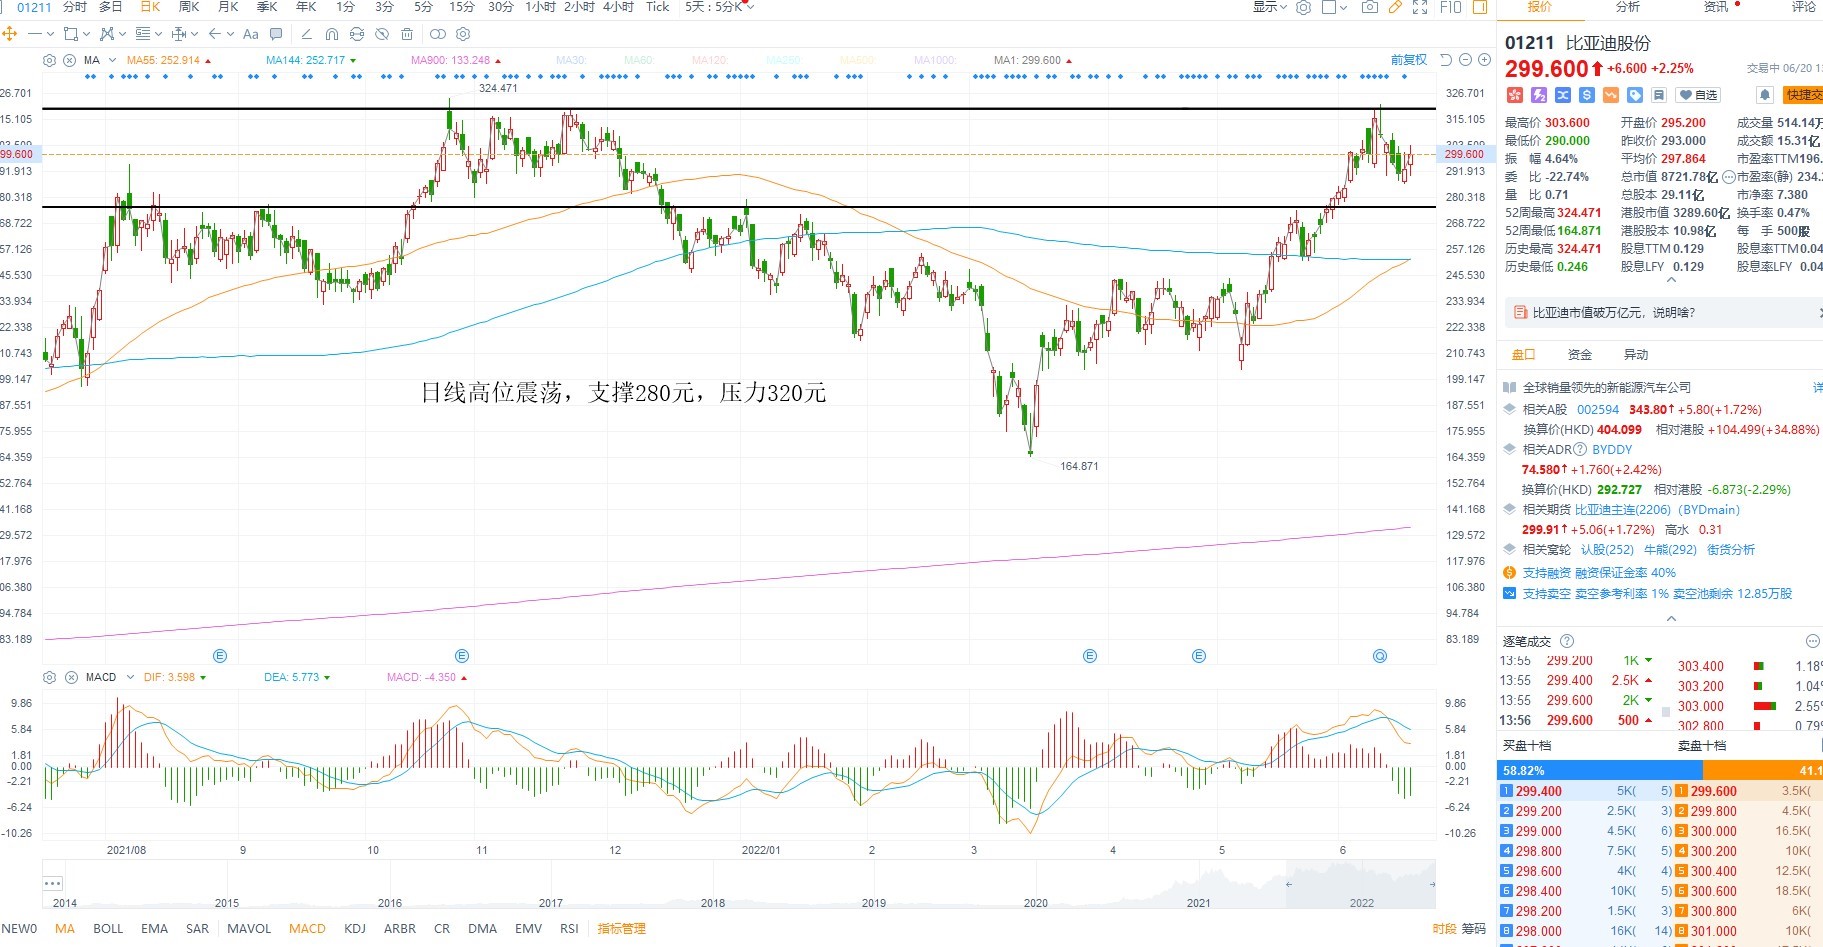Click the blue dollar badge icon

coord(1587,95)
